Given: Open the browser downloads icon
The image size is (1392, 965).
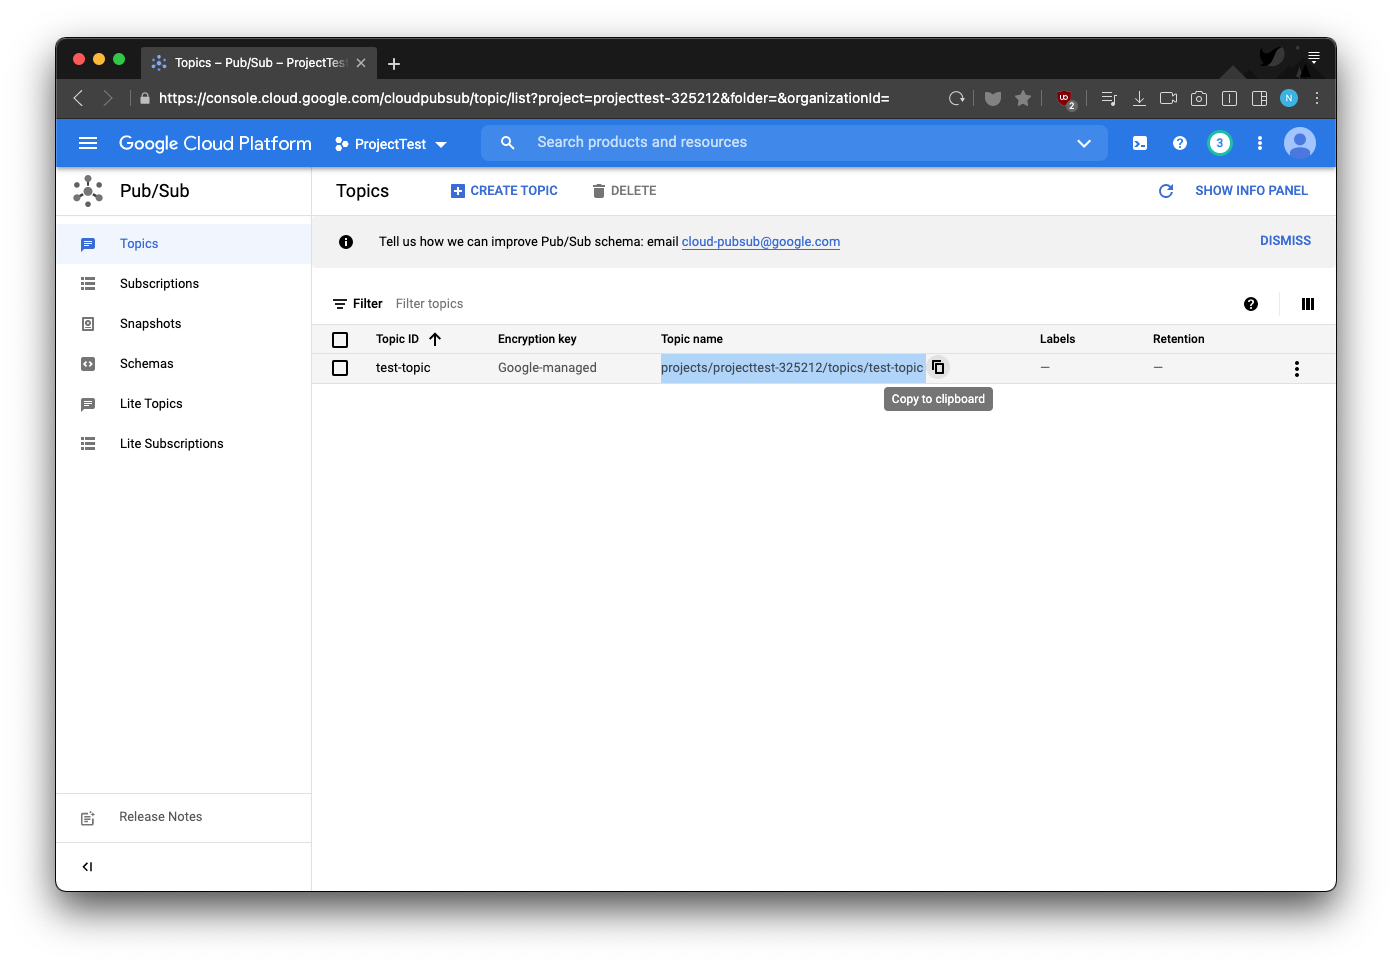Looking at the screenshot, I should pos(1139,98).
